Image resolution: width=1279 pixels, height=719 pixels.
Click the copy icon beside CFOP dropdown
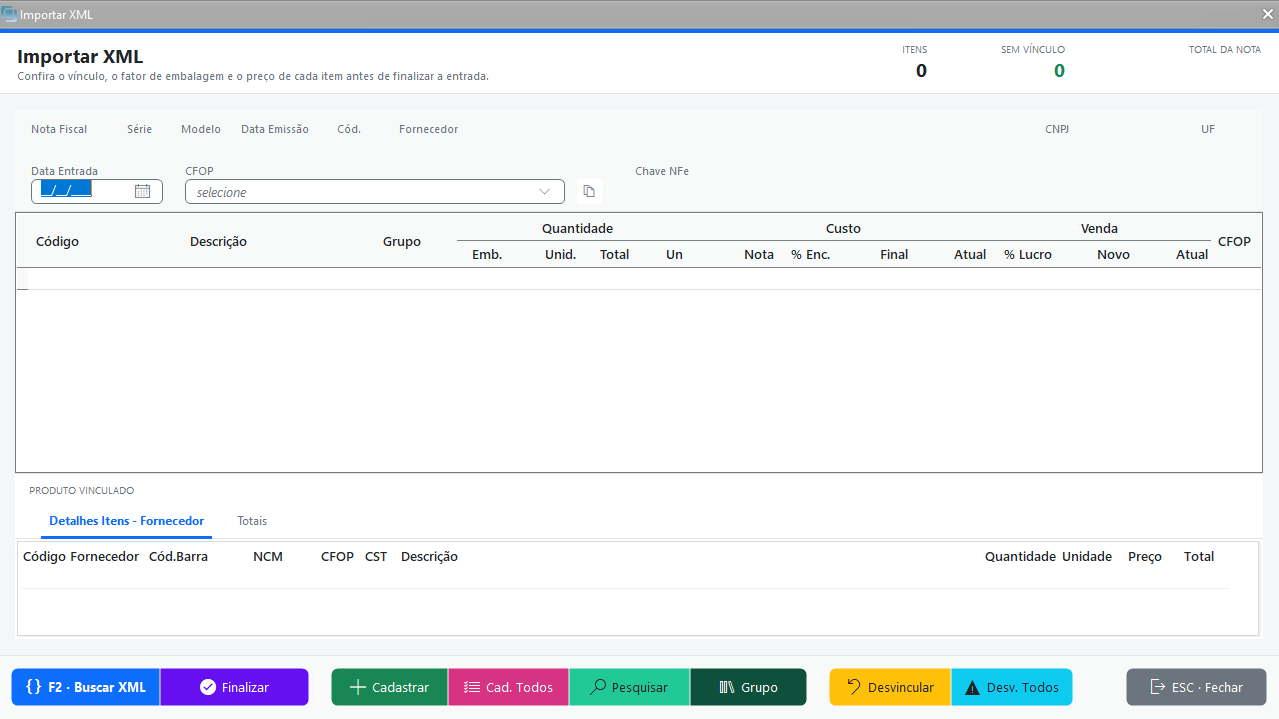pos(589,191)
